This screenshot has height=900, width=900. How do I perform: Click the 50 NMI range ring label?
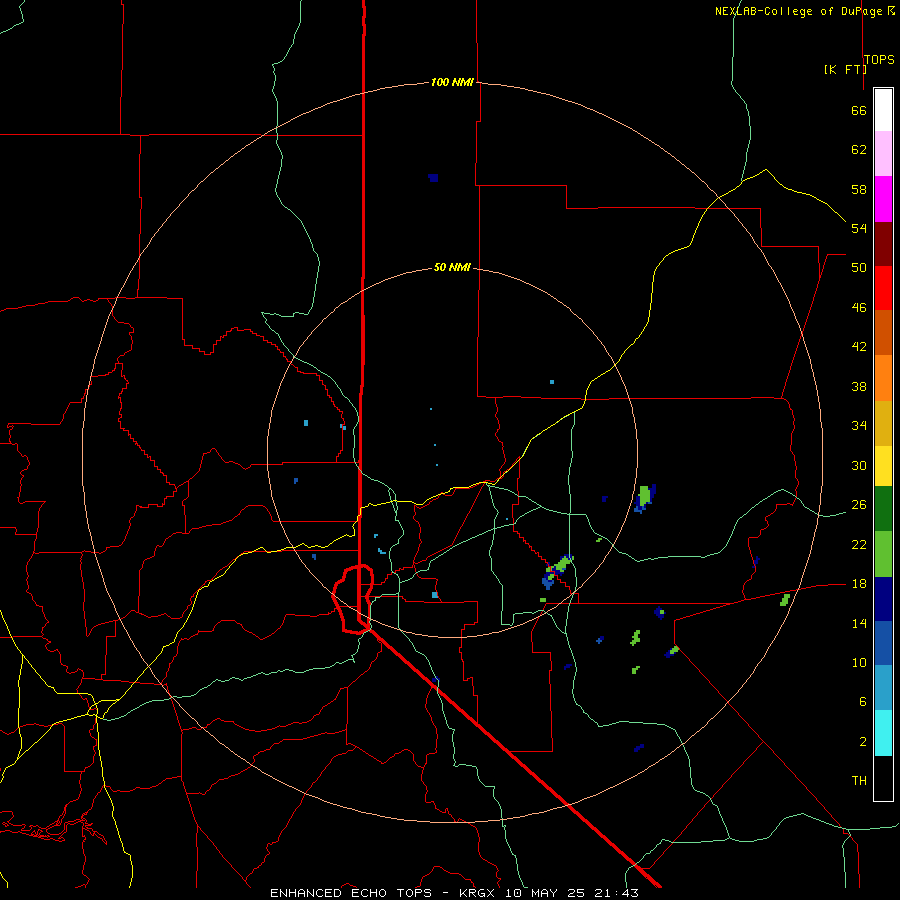[x=452, y=267]
